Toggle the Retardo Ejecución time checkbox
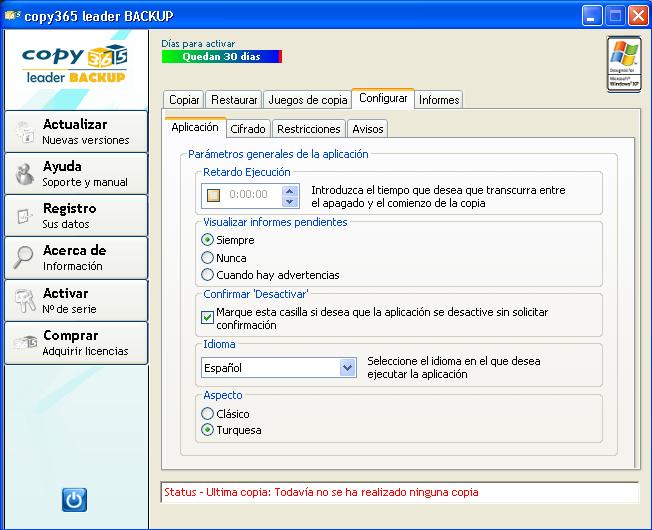 pos(213,195)
